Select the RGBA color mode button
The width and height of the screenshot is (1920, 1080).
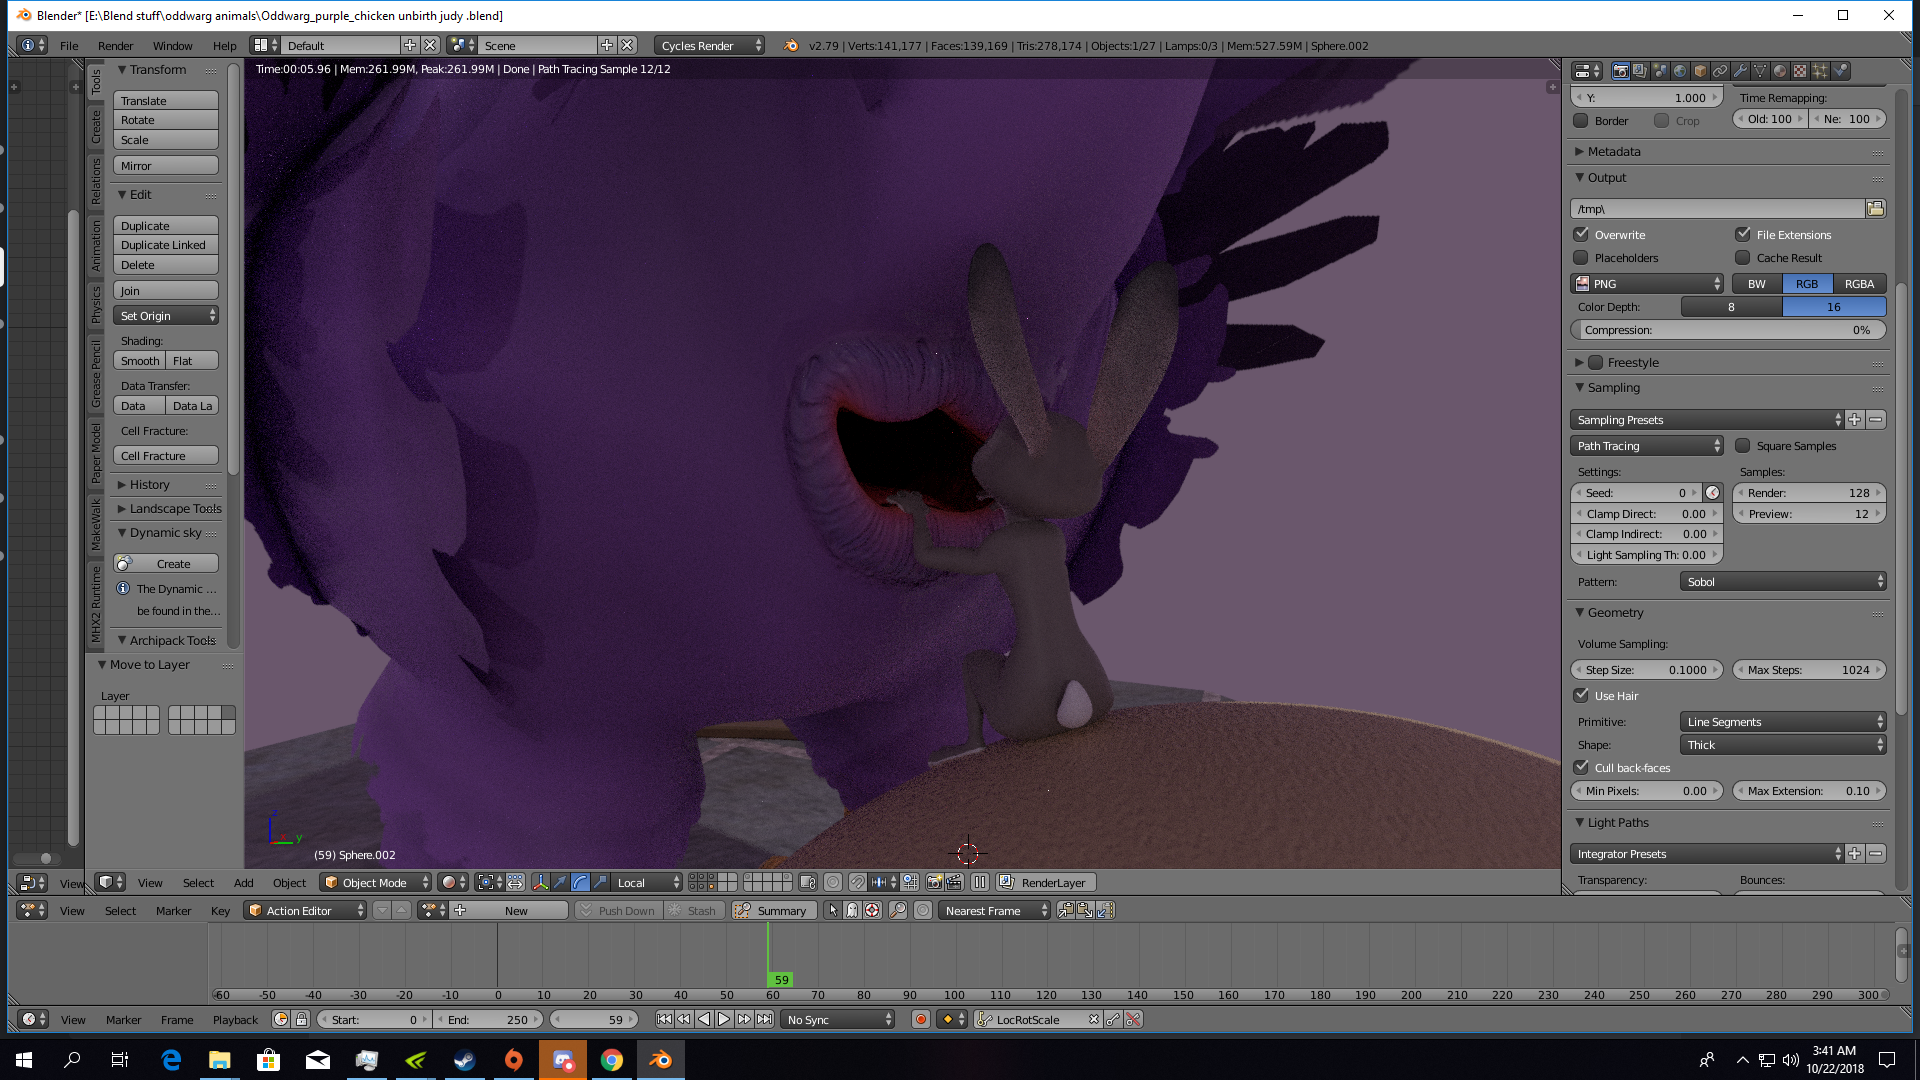tap(1859, 284)
